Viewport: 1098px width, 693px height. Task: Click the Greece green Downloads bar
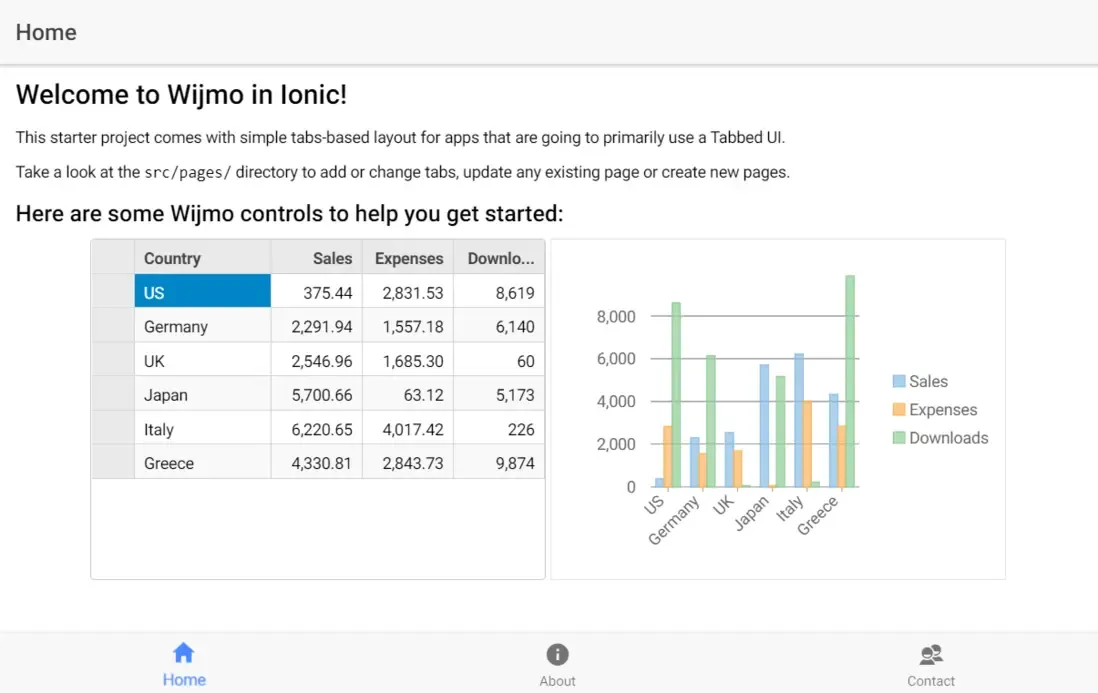849,382
